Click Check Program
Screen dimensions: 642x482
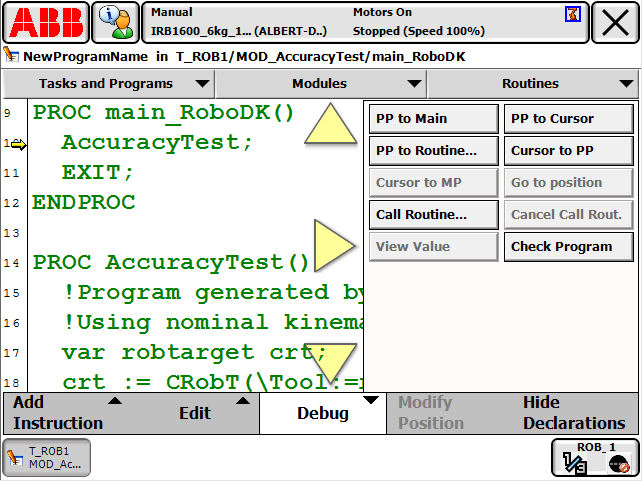click(569, 247)
